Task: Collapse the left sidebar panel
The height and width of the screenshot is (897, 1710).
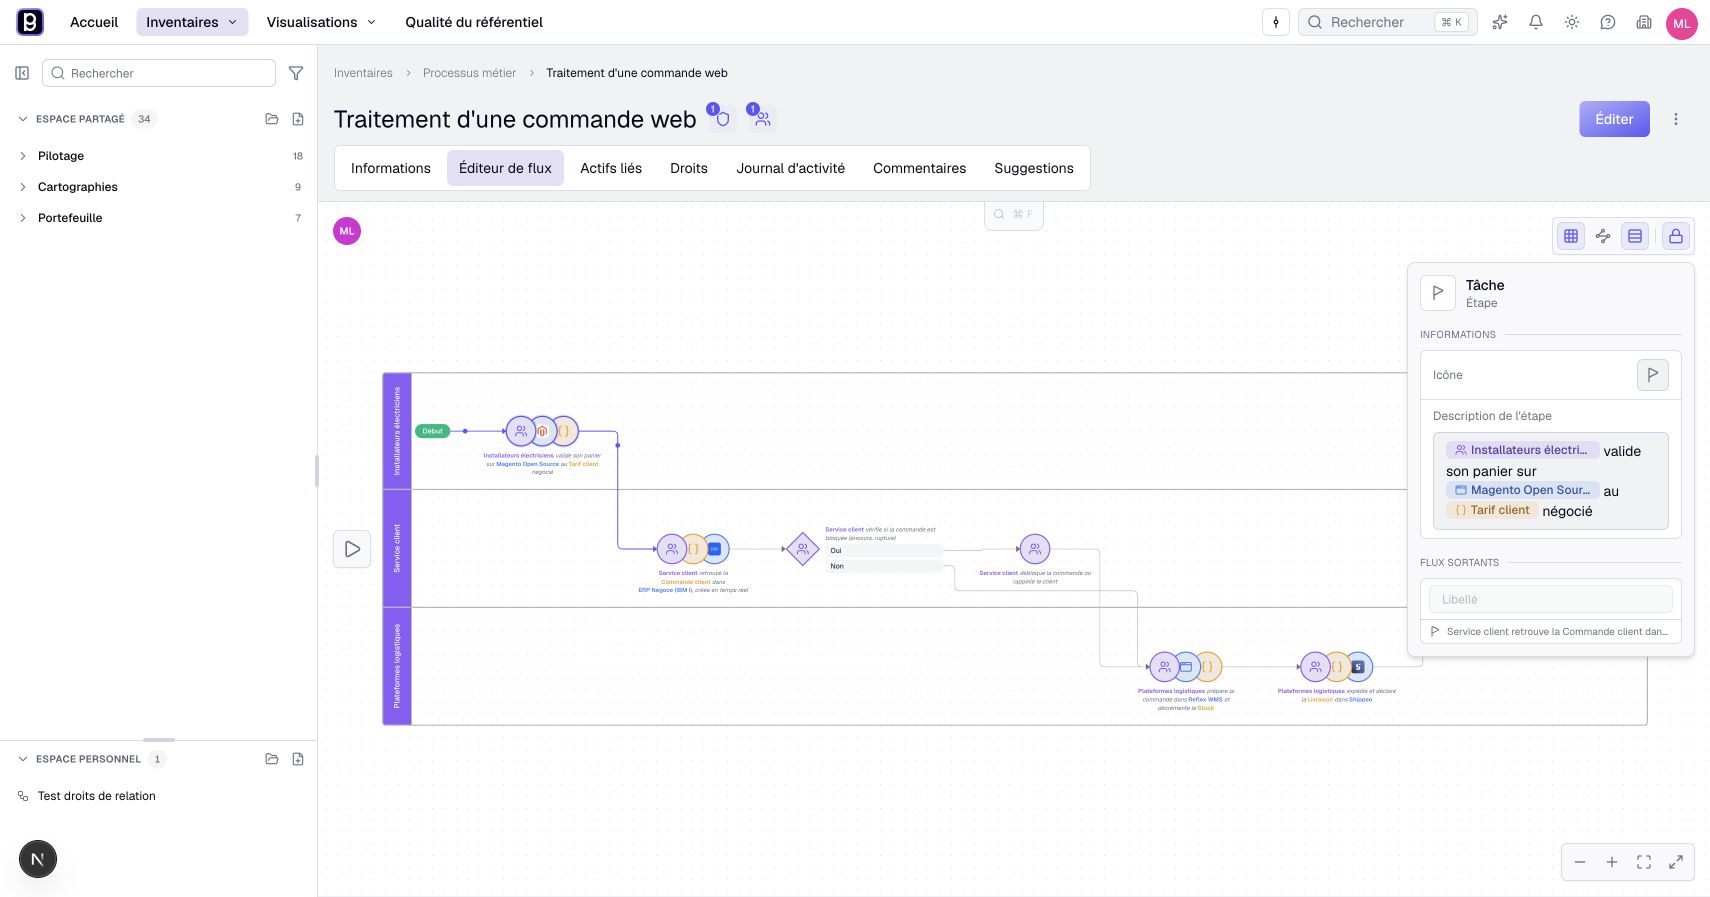Action: click(22, 73)
